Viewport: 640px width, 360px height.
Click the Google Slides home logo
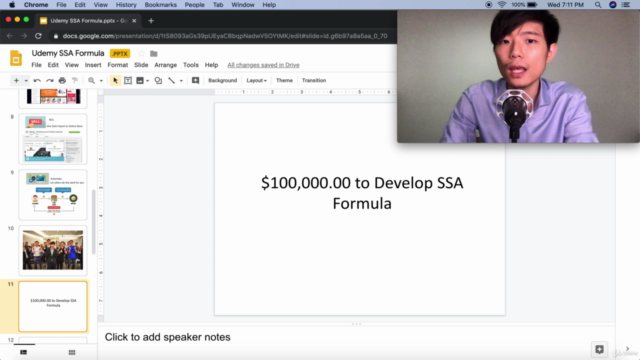point(16,58)
